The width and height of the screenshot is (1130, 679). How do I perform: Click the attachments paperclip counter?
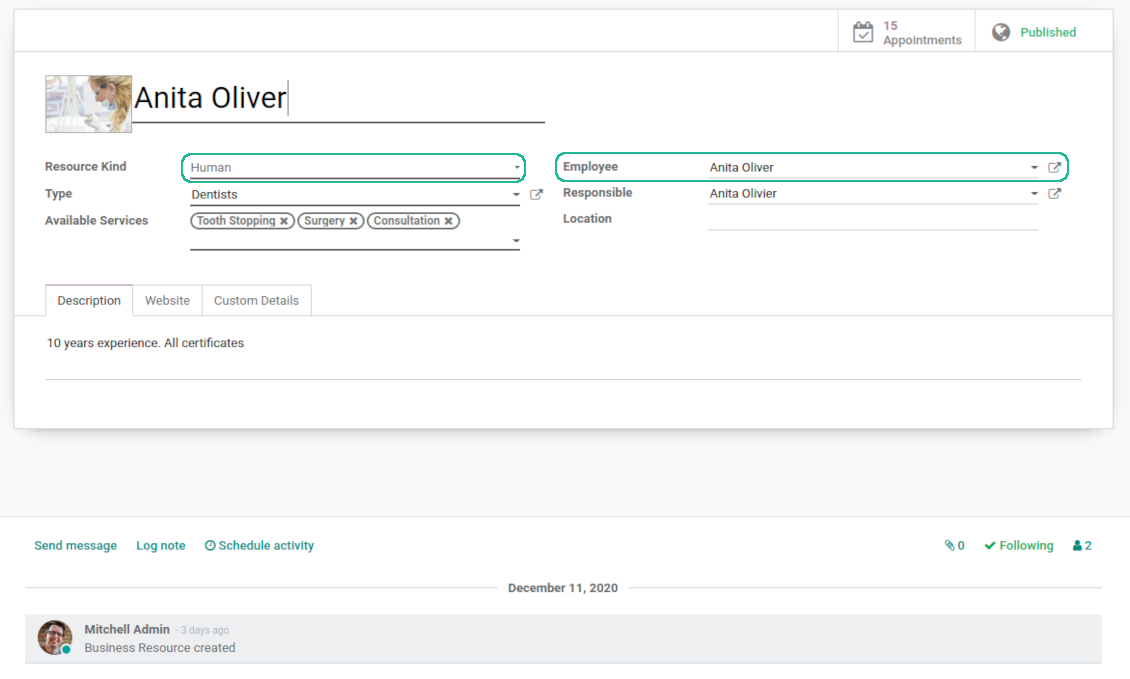954,546
